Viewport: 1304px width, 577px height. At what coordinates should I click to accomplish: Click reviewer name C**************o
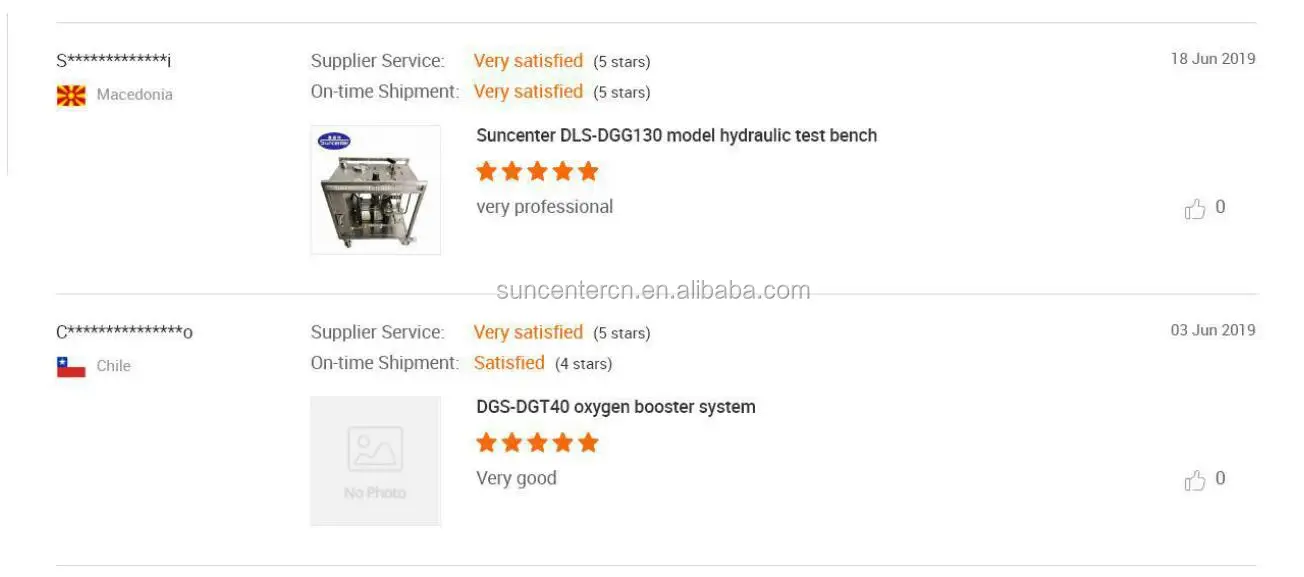click(x=124, y=332)
